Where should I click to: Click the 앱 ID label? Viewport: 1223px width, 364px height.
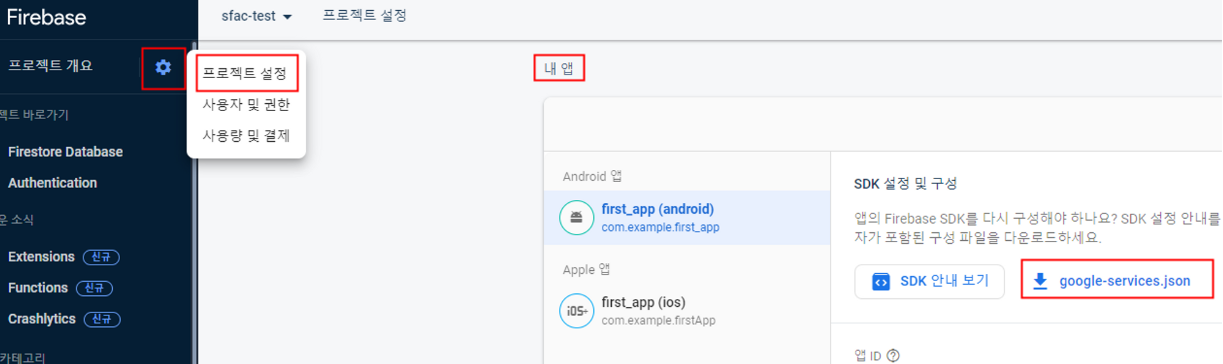tap(868, 355)
